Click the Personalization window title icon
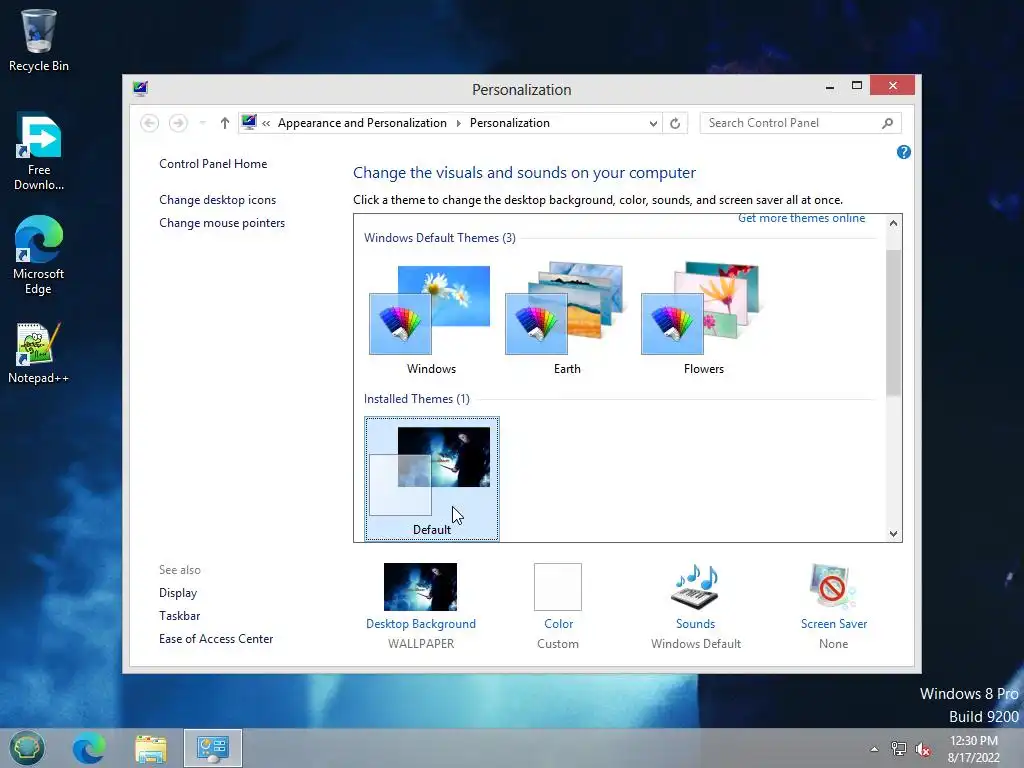Viewport: 1024px width, 768px height. [140, 88]
